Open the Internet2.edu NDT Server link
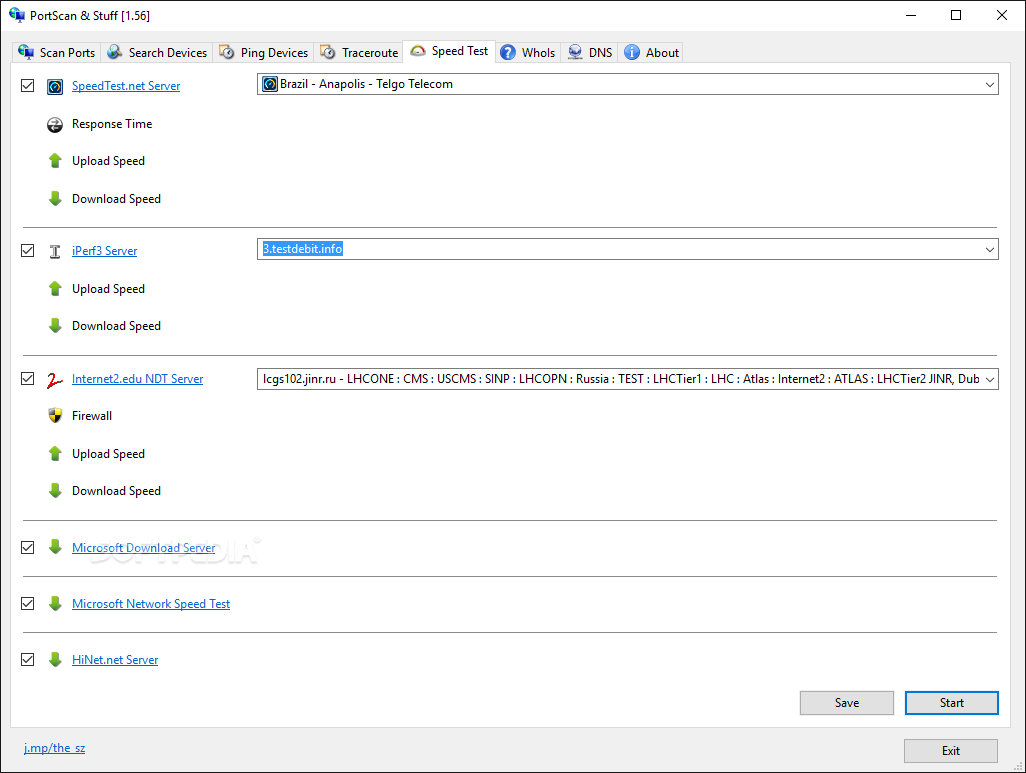Image resolution: width=1026 pixels, height=773 pixels. (x=137, y=379)
